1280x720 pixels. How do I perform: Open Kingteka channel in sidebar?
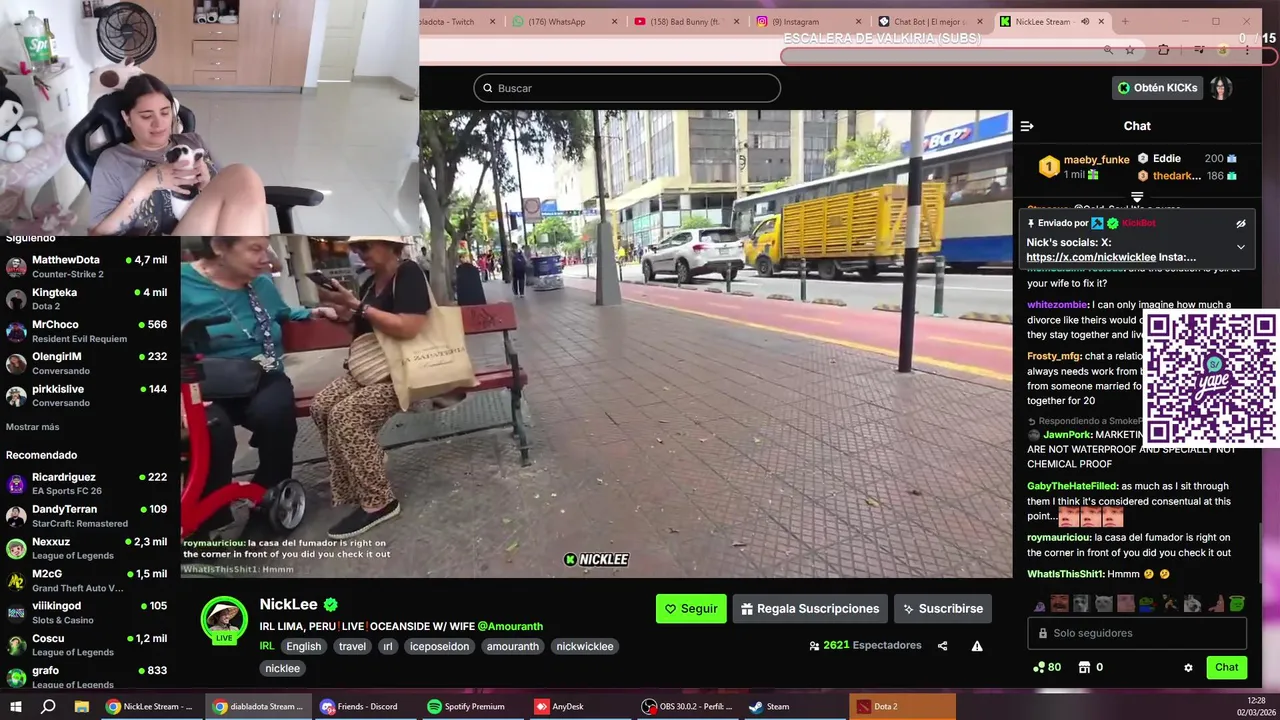[x=90, y=299]
